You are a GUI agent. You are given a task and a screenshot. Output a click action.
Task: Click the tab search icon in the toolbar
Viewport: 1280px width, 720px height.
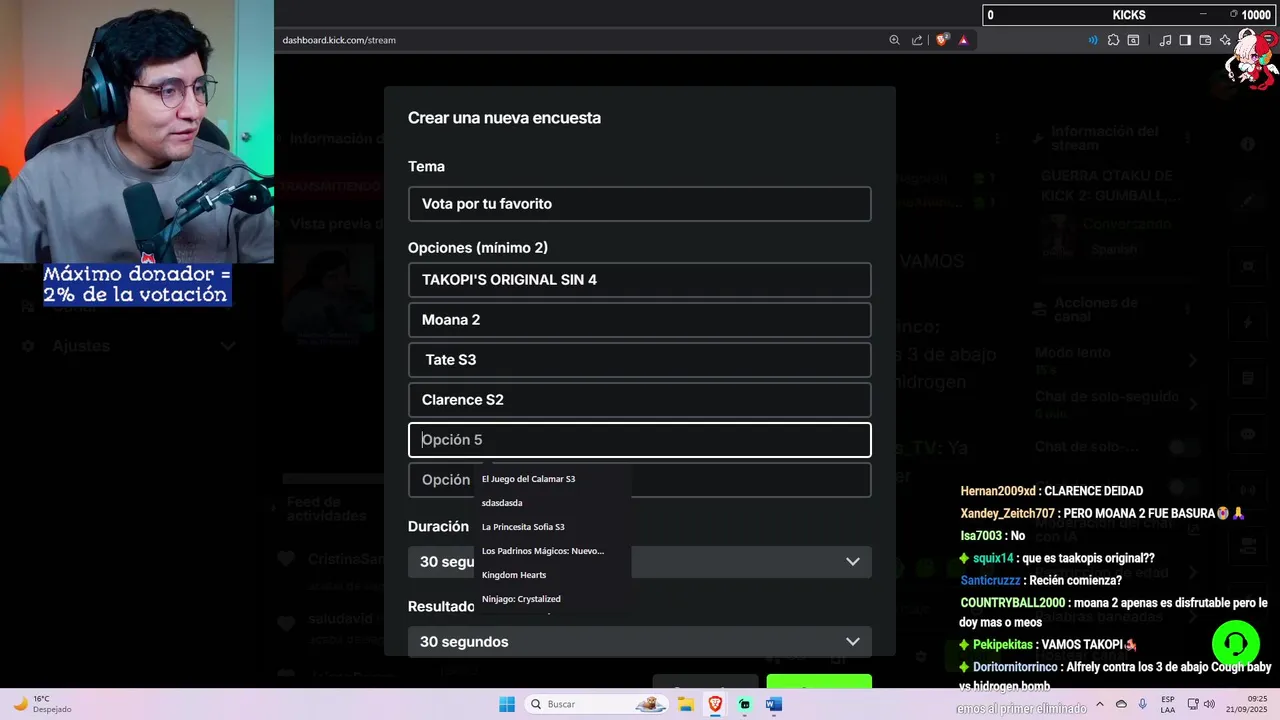[x=1133, y=40]
